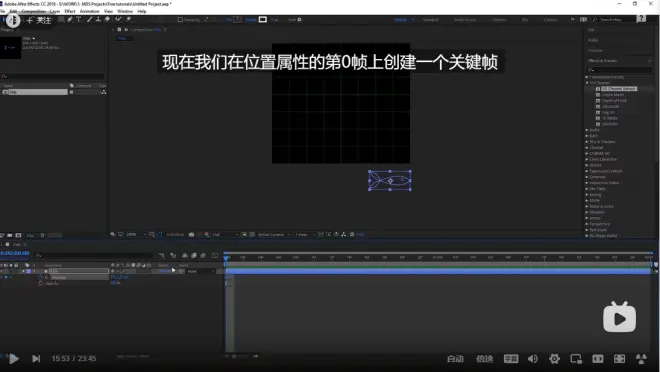Open the Animation menu

click(x=90, y=11)
